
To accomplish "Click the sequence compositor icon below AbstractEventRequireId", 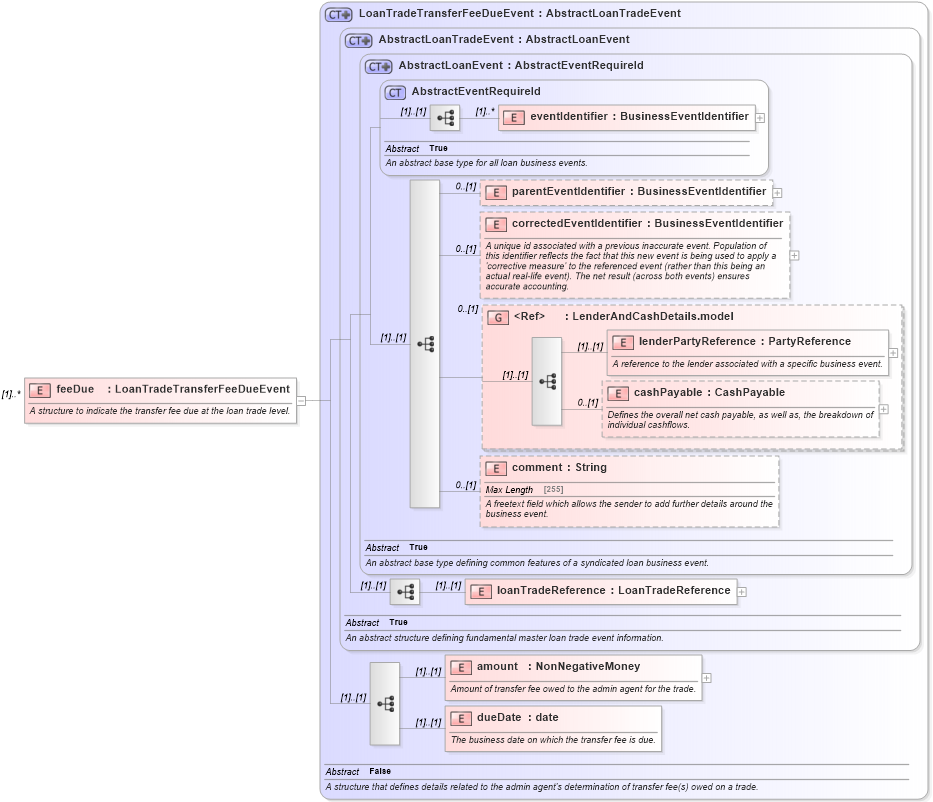I will point(424,343).
